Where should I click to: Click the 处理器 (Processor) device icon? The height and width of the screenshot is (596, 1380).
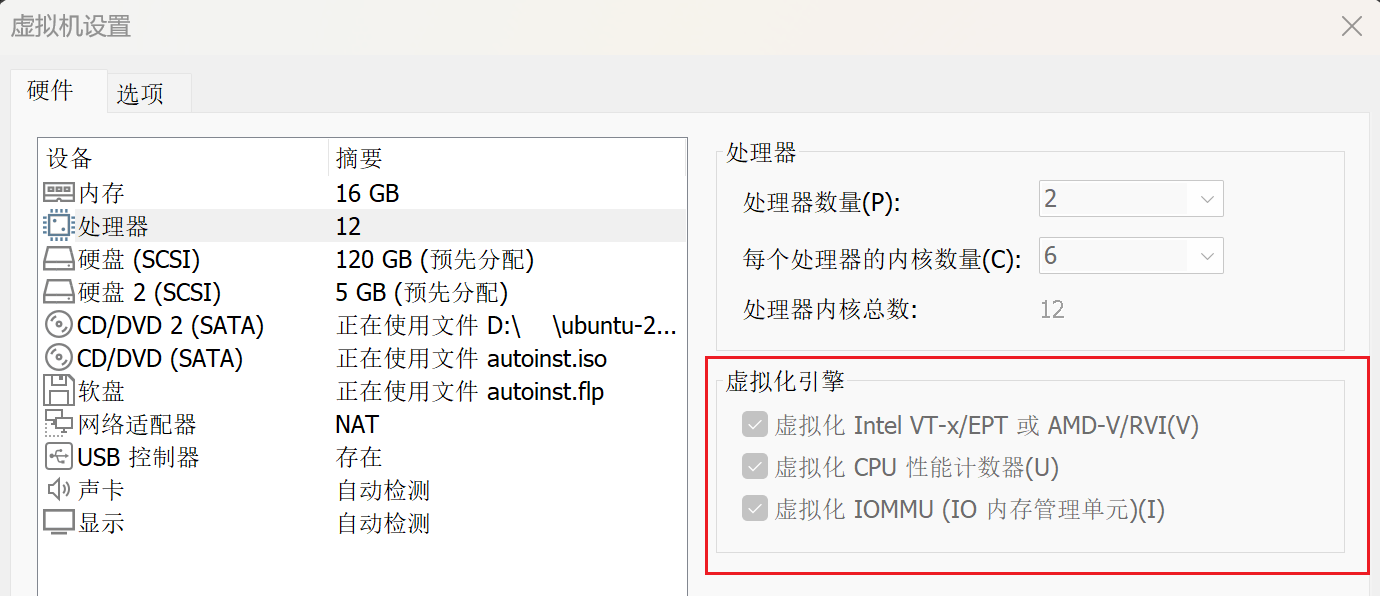pyautogui.click(x=57, y=225)
